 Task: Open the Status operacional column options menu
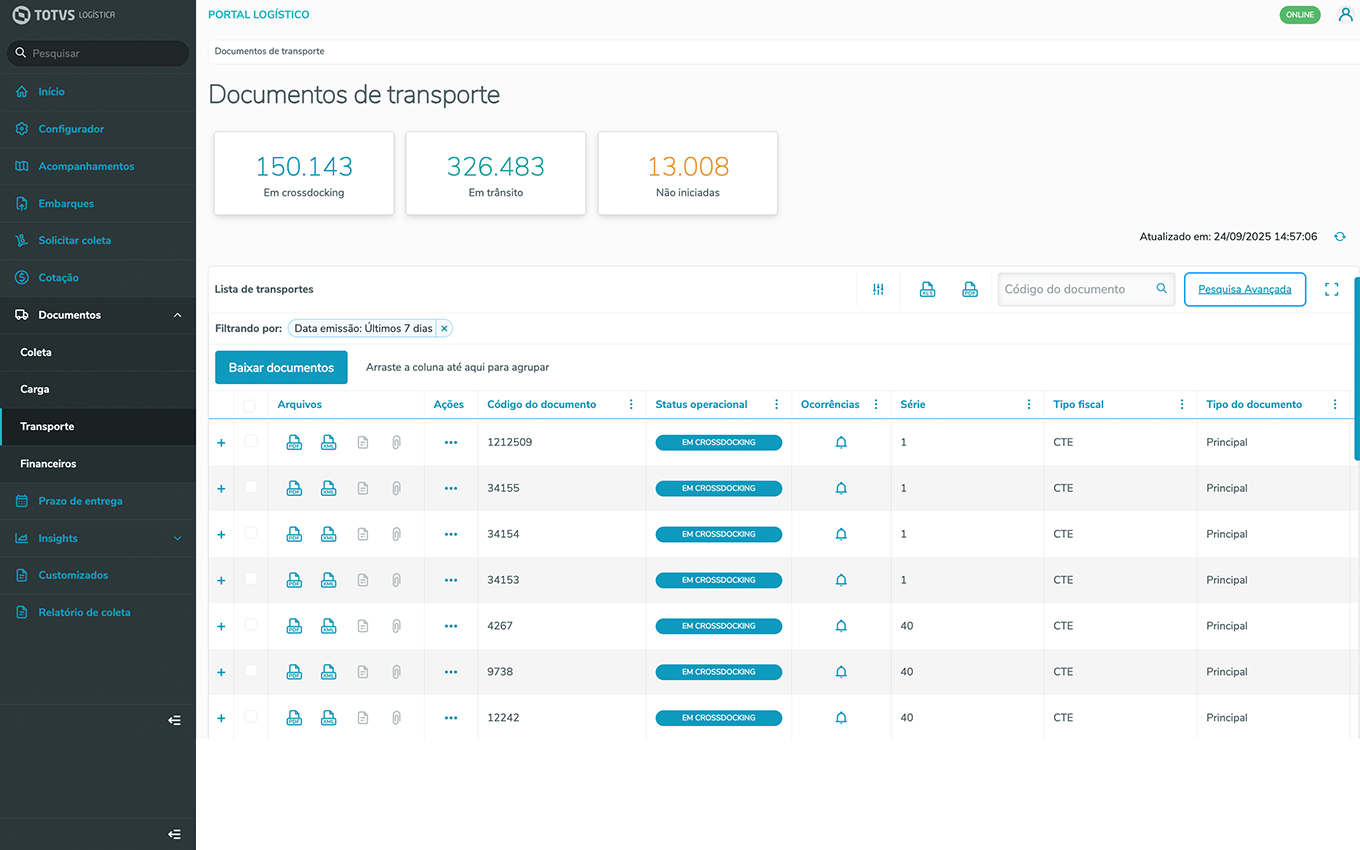(777, 405)
